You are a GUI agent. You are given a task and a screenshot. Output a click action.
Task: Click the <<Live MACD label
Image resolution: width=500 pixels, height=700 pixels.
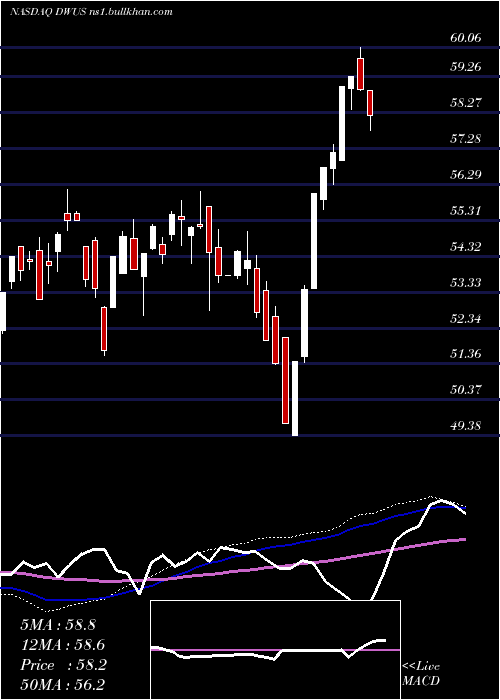coord(421,673)
